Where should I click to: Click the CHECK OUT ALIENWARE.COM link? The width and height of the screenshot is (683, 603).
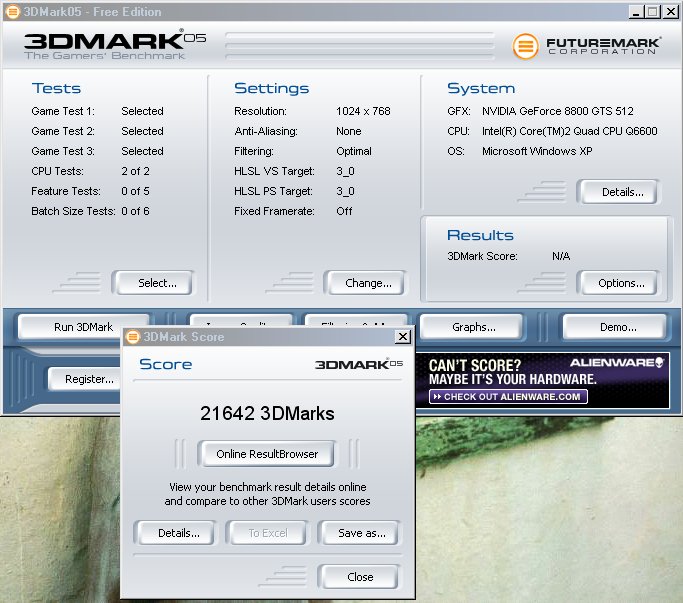pyautogui.click(x=508, y=396)
